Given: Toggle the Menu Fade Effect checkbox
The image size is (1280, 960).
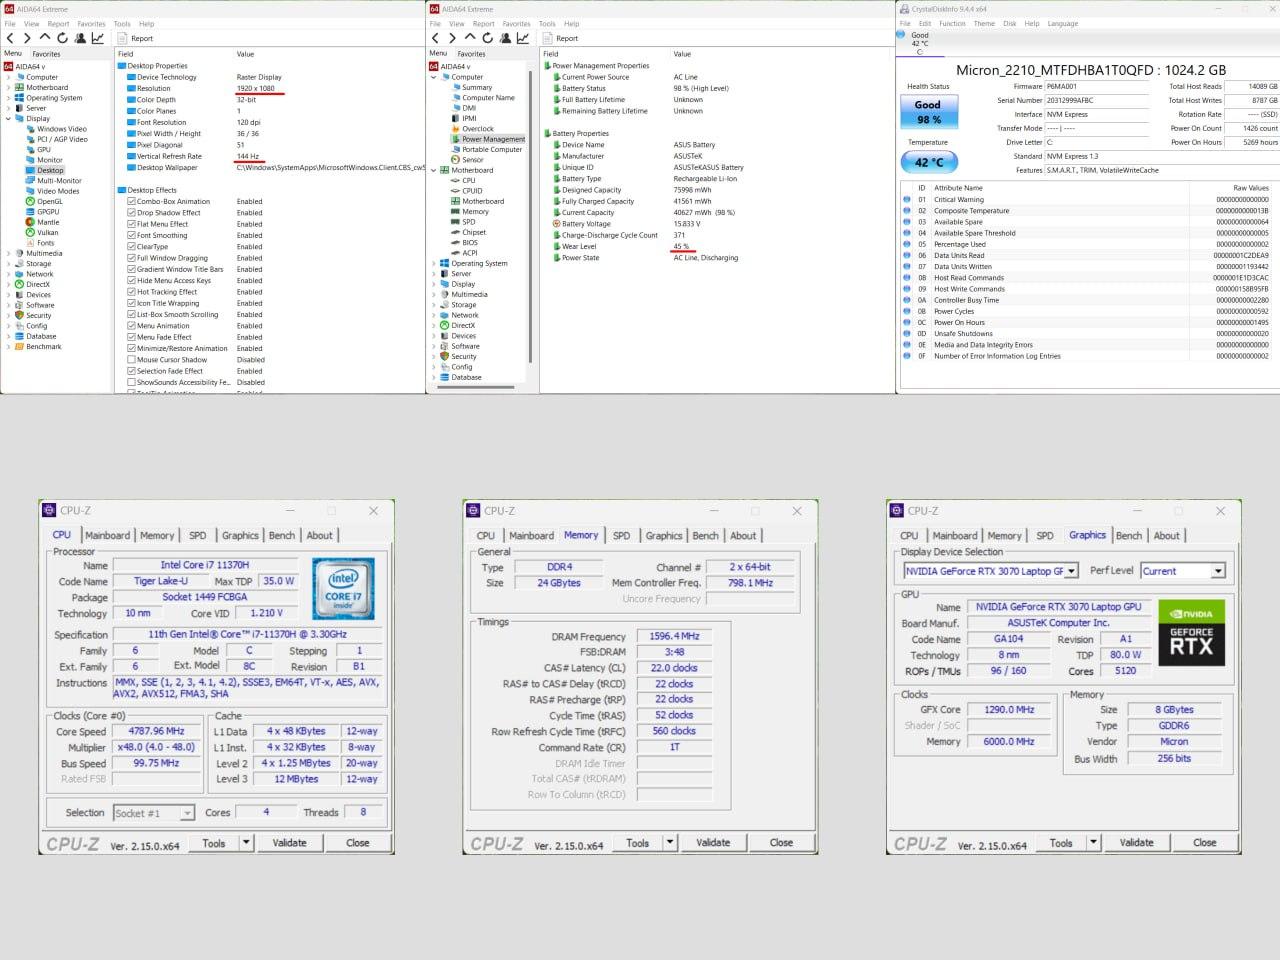Looking at the screenshot, I should tap(131, 337).
